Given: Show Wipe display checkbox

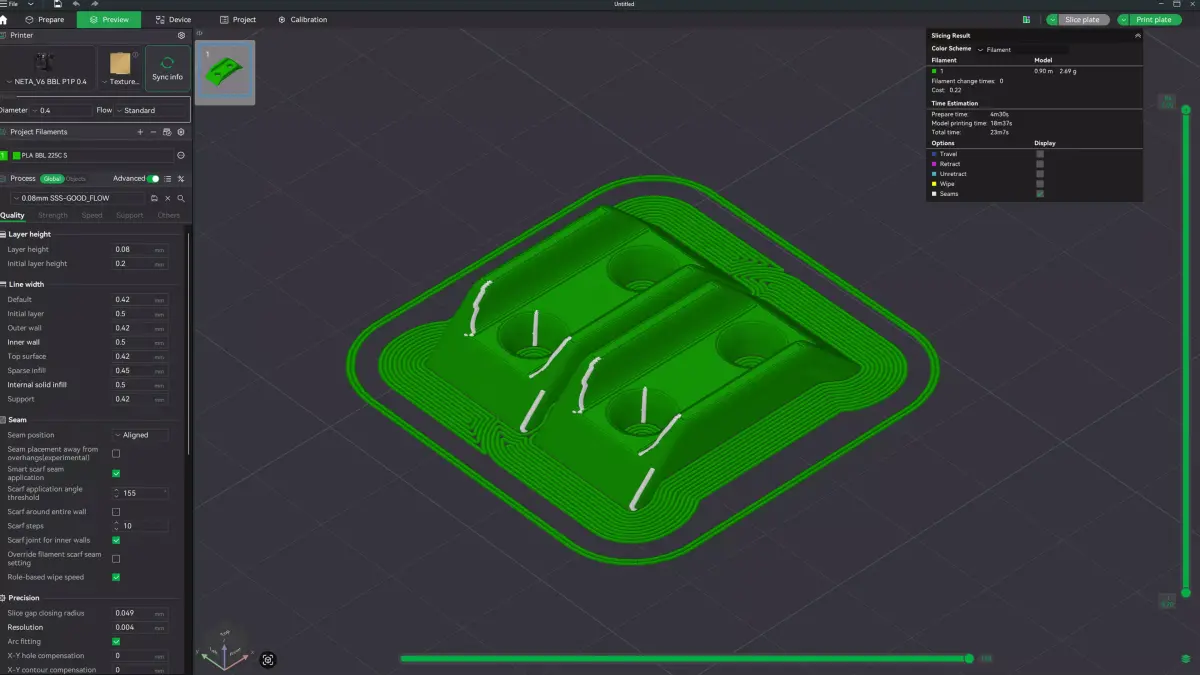Looking at the screenshot, I should tap(1040, 184).
